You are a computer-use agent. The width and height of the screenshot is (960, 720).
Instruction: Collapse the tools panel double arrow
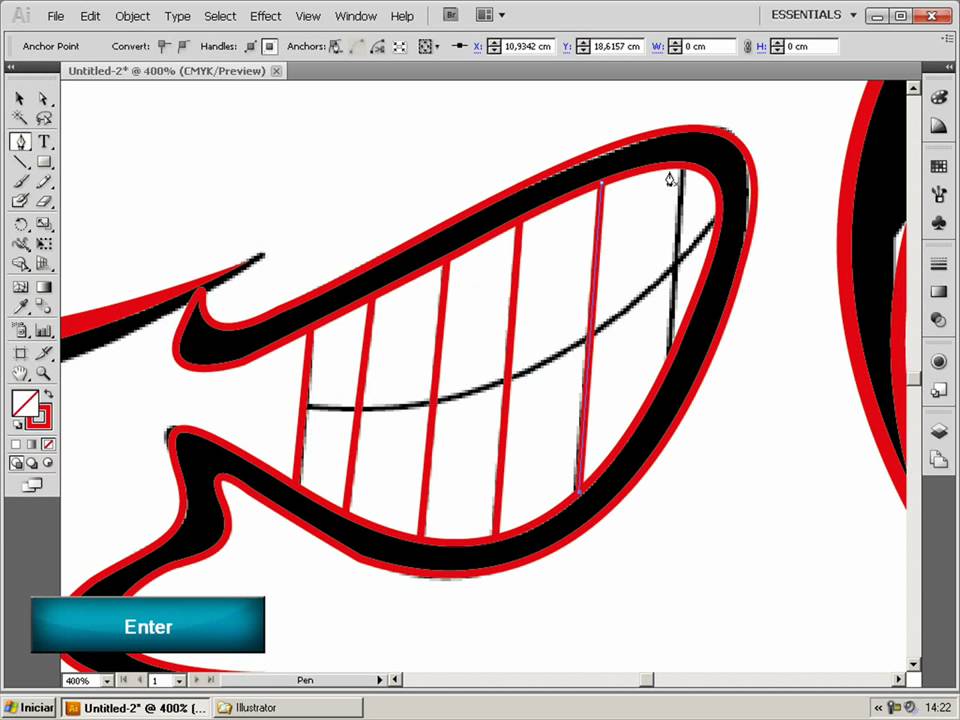tap(10, 67)
